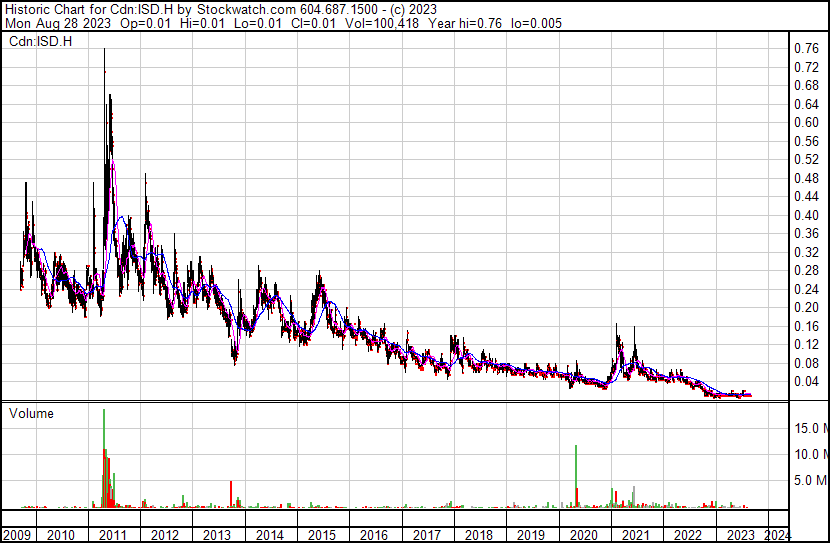This screenshot has width=830, height=543.
Task: Click the 0.12 price axis value
Action: click(807, 345)
